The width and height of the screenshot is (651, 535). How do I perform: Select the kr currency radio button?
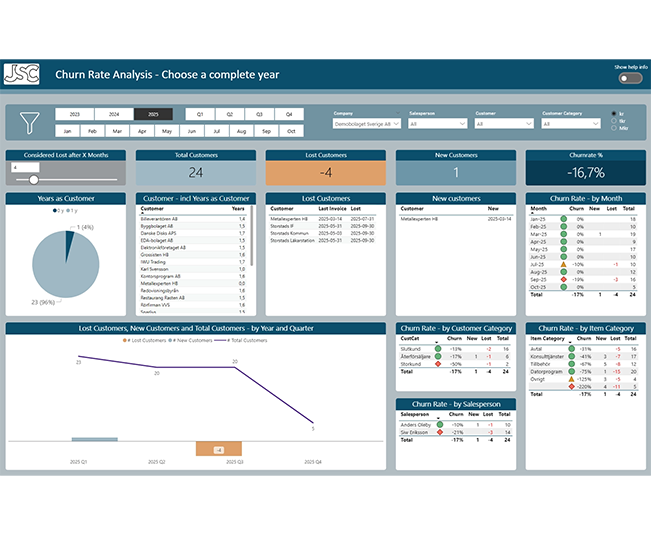point(614,113)
